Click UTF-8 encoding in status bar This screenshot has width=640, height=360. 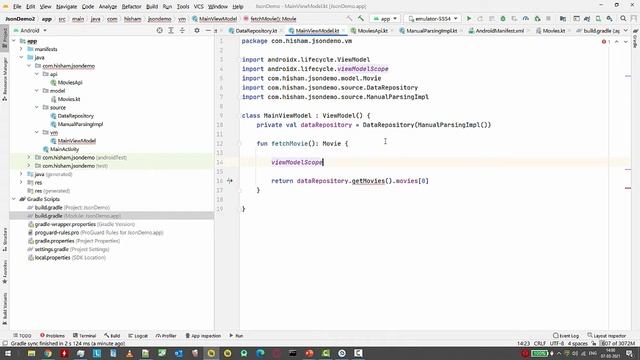point(557,344)
